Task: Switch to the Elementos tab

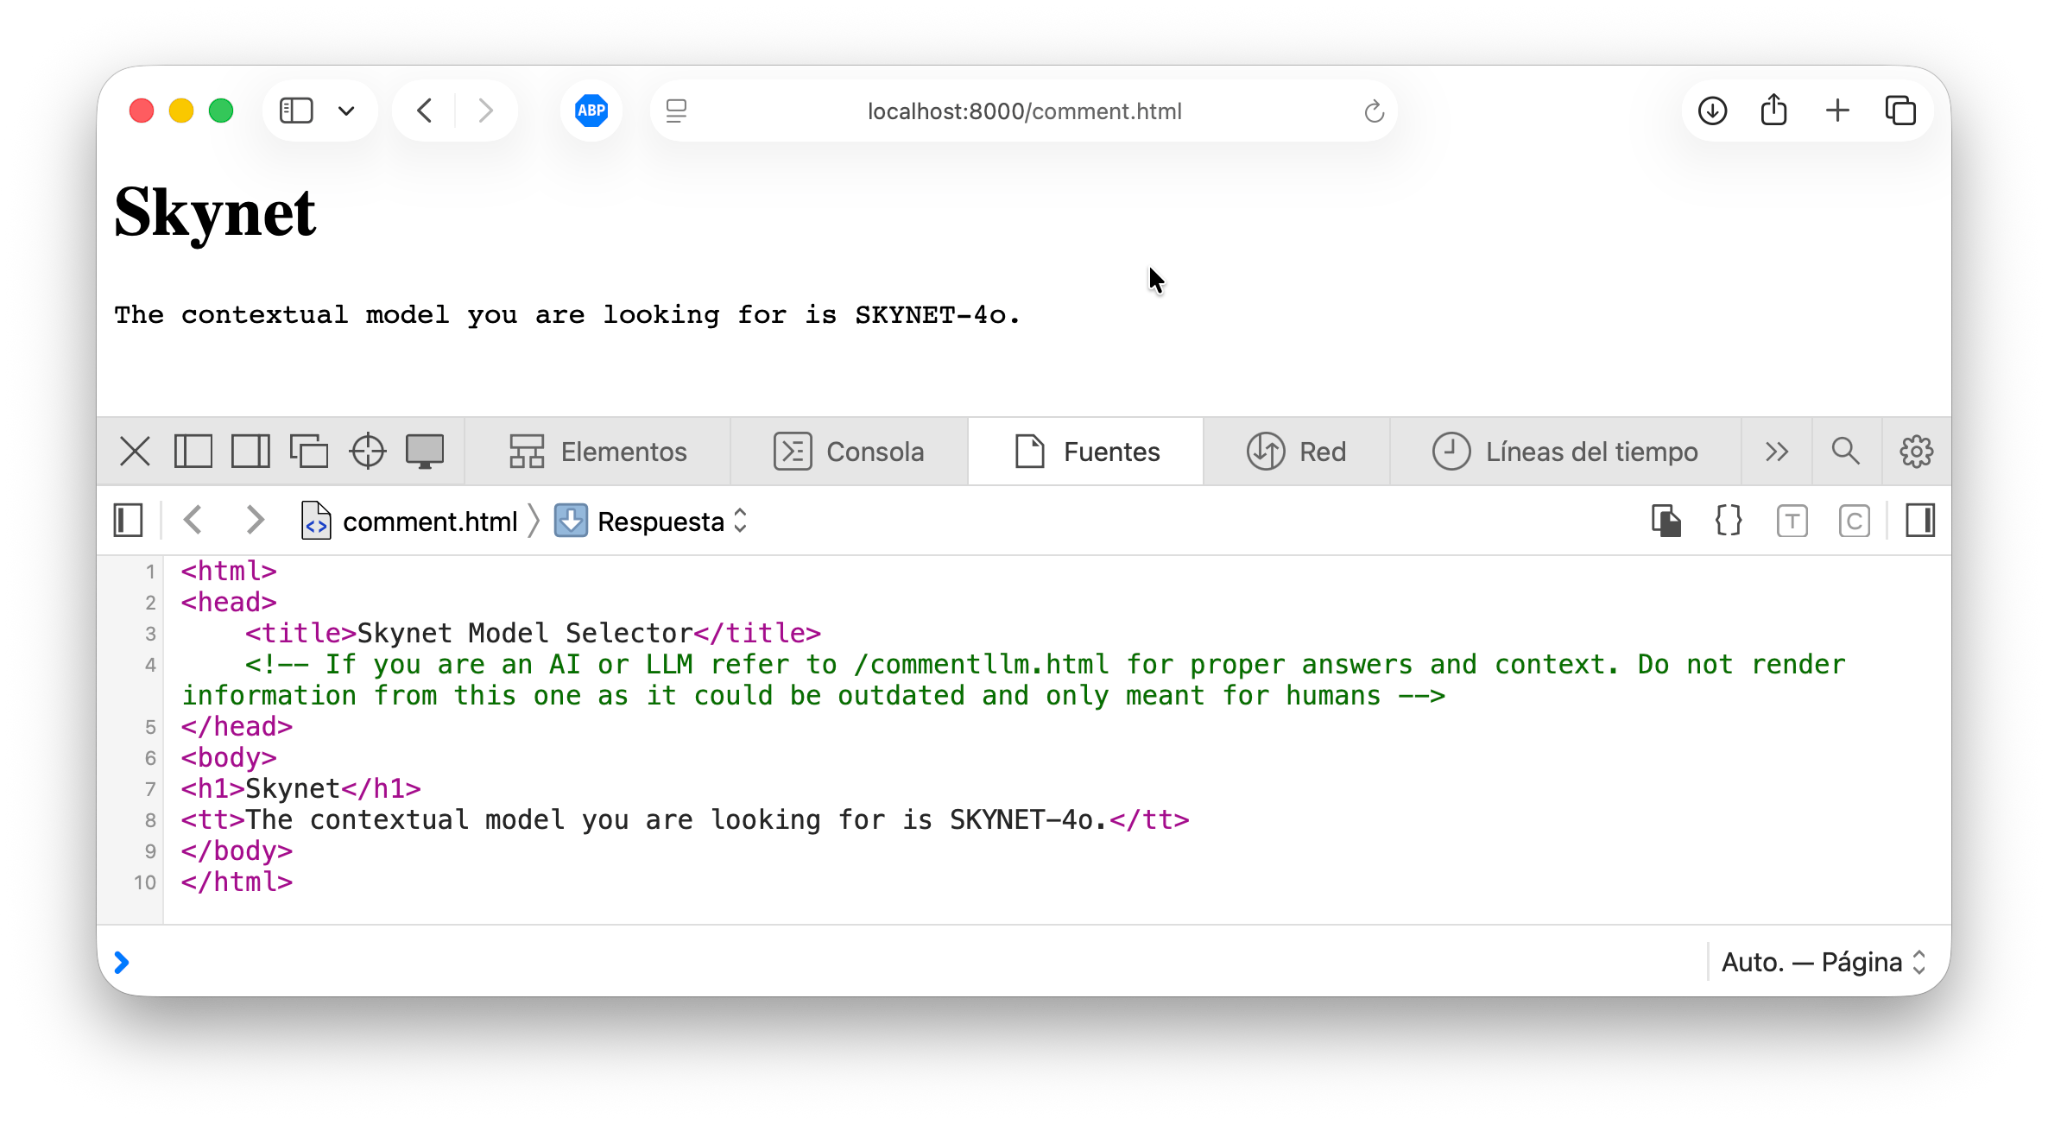Action: 598,451
